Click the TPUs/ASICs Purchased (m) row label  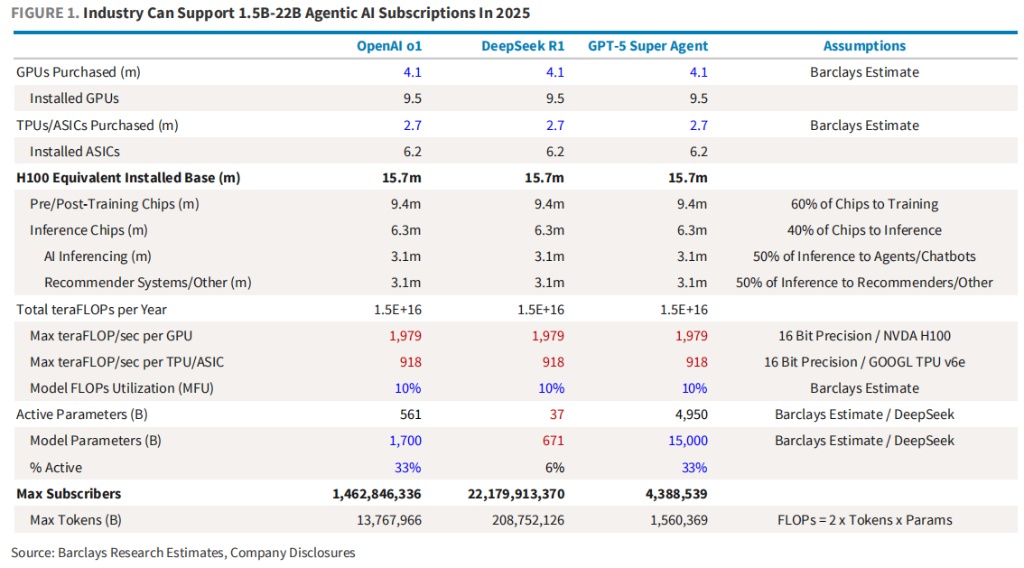97,125
